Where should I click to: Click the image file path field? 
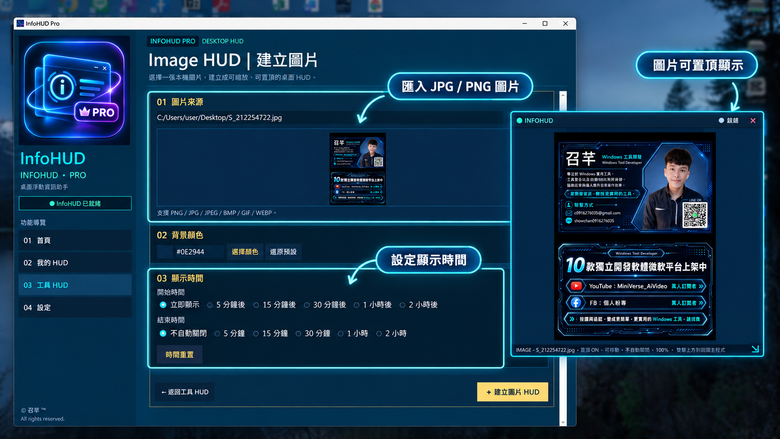(329, 118)
